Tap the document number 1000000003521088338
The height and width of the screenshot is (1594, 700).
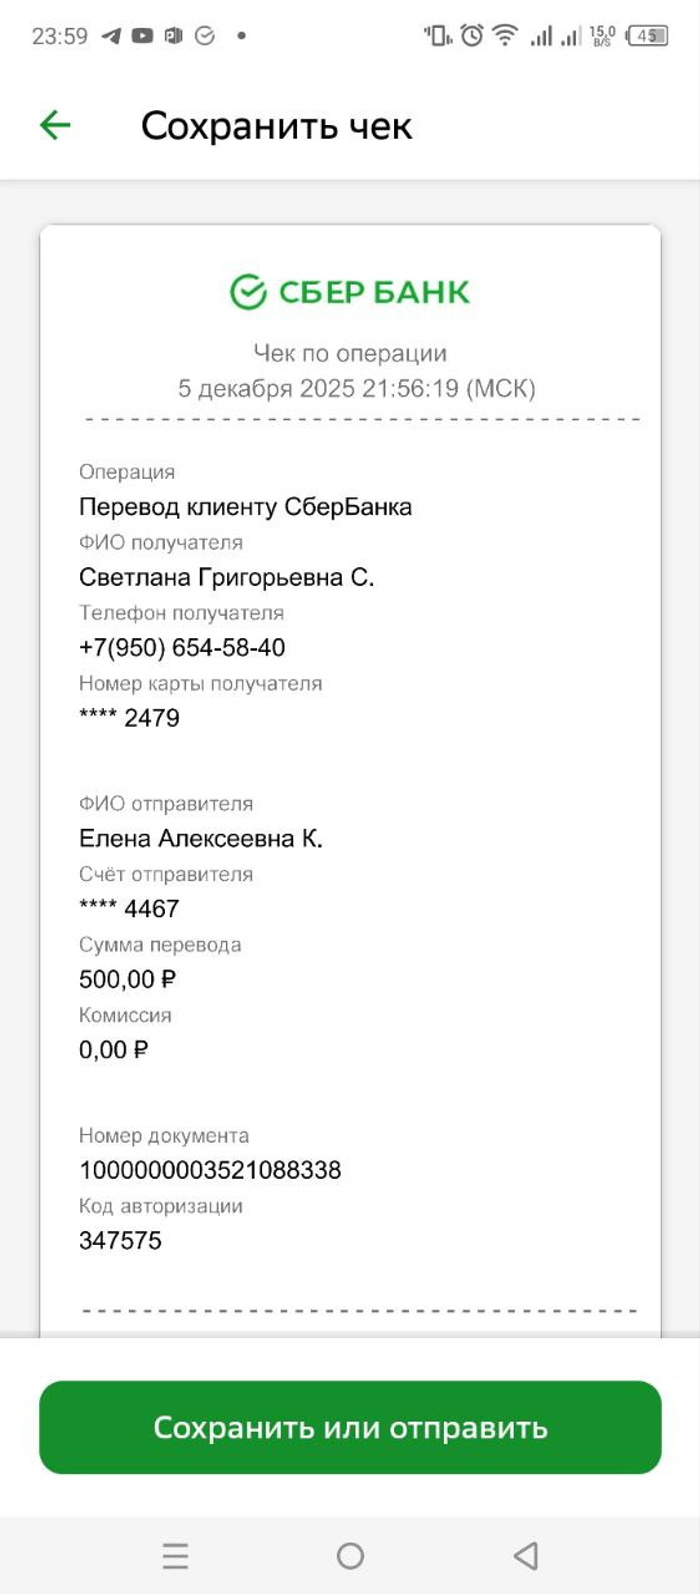click(x=210, y=1170)
